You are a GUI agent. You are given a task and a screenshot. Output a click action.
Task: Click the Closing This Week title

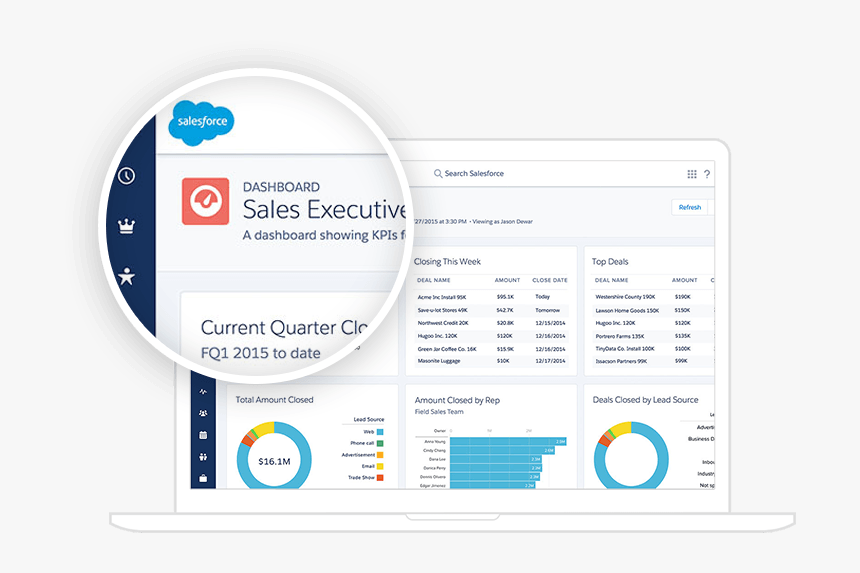pos(447,262)
